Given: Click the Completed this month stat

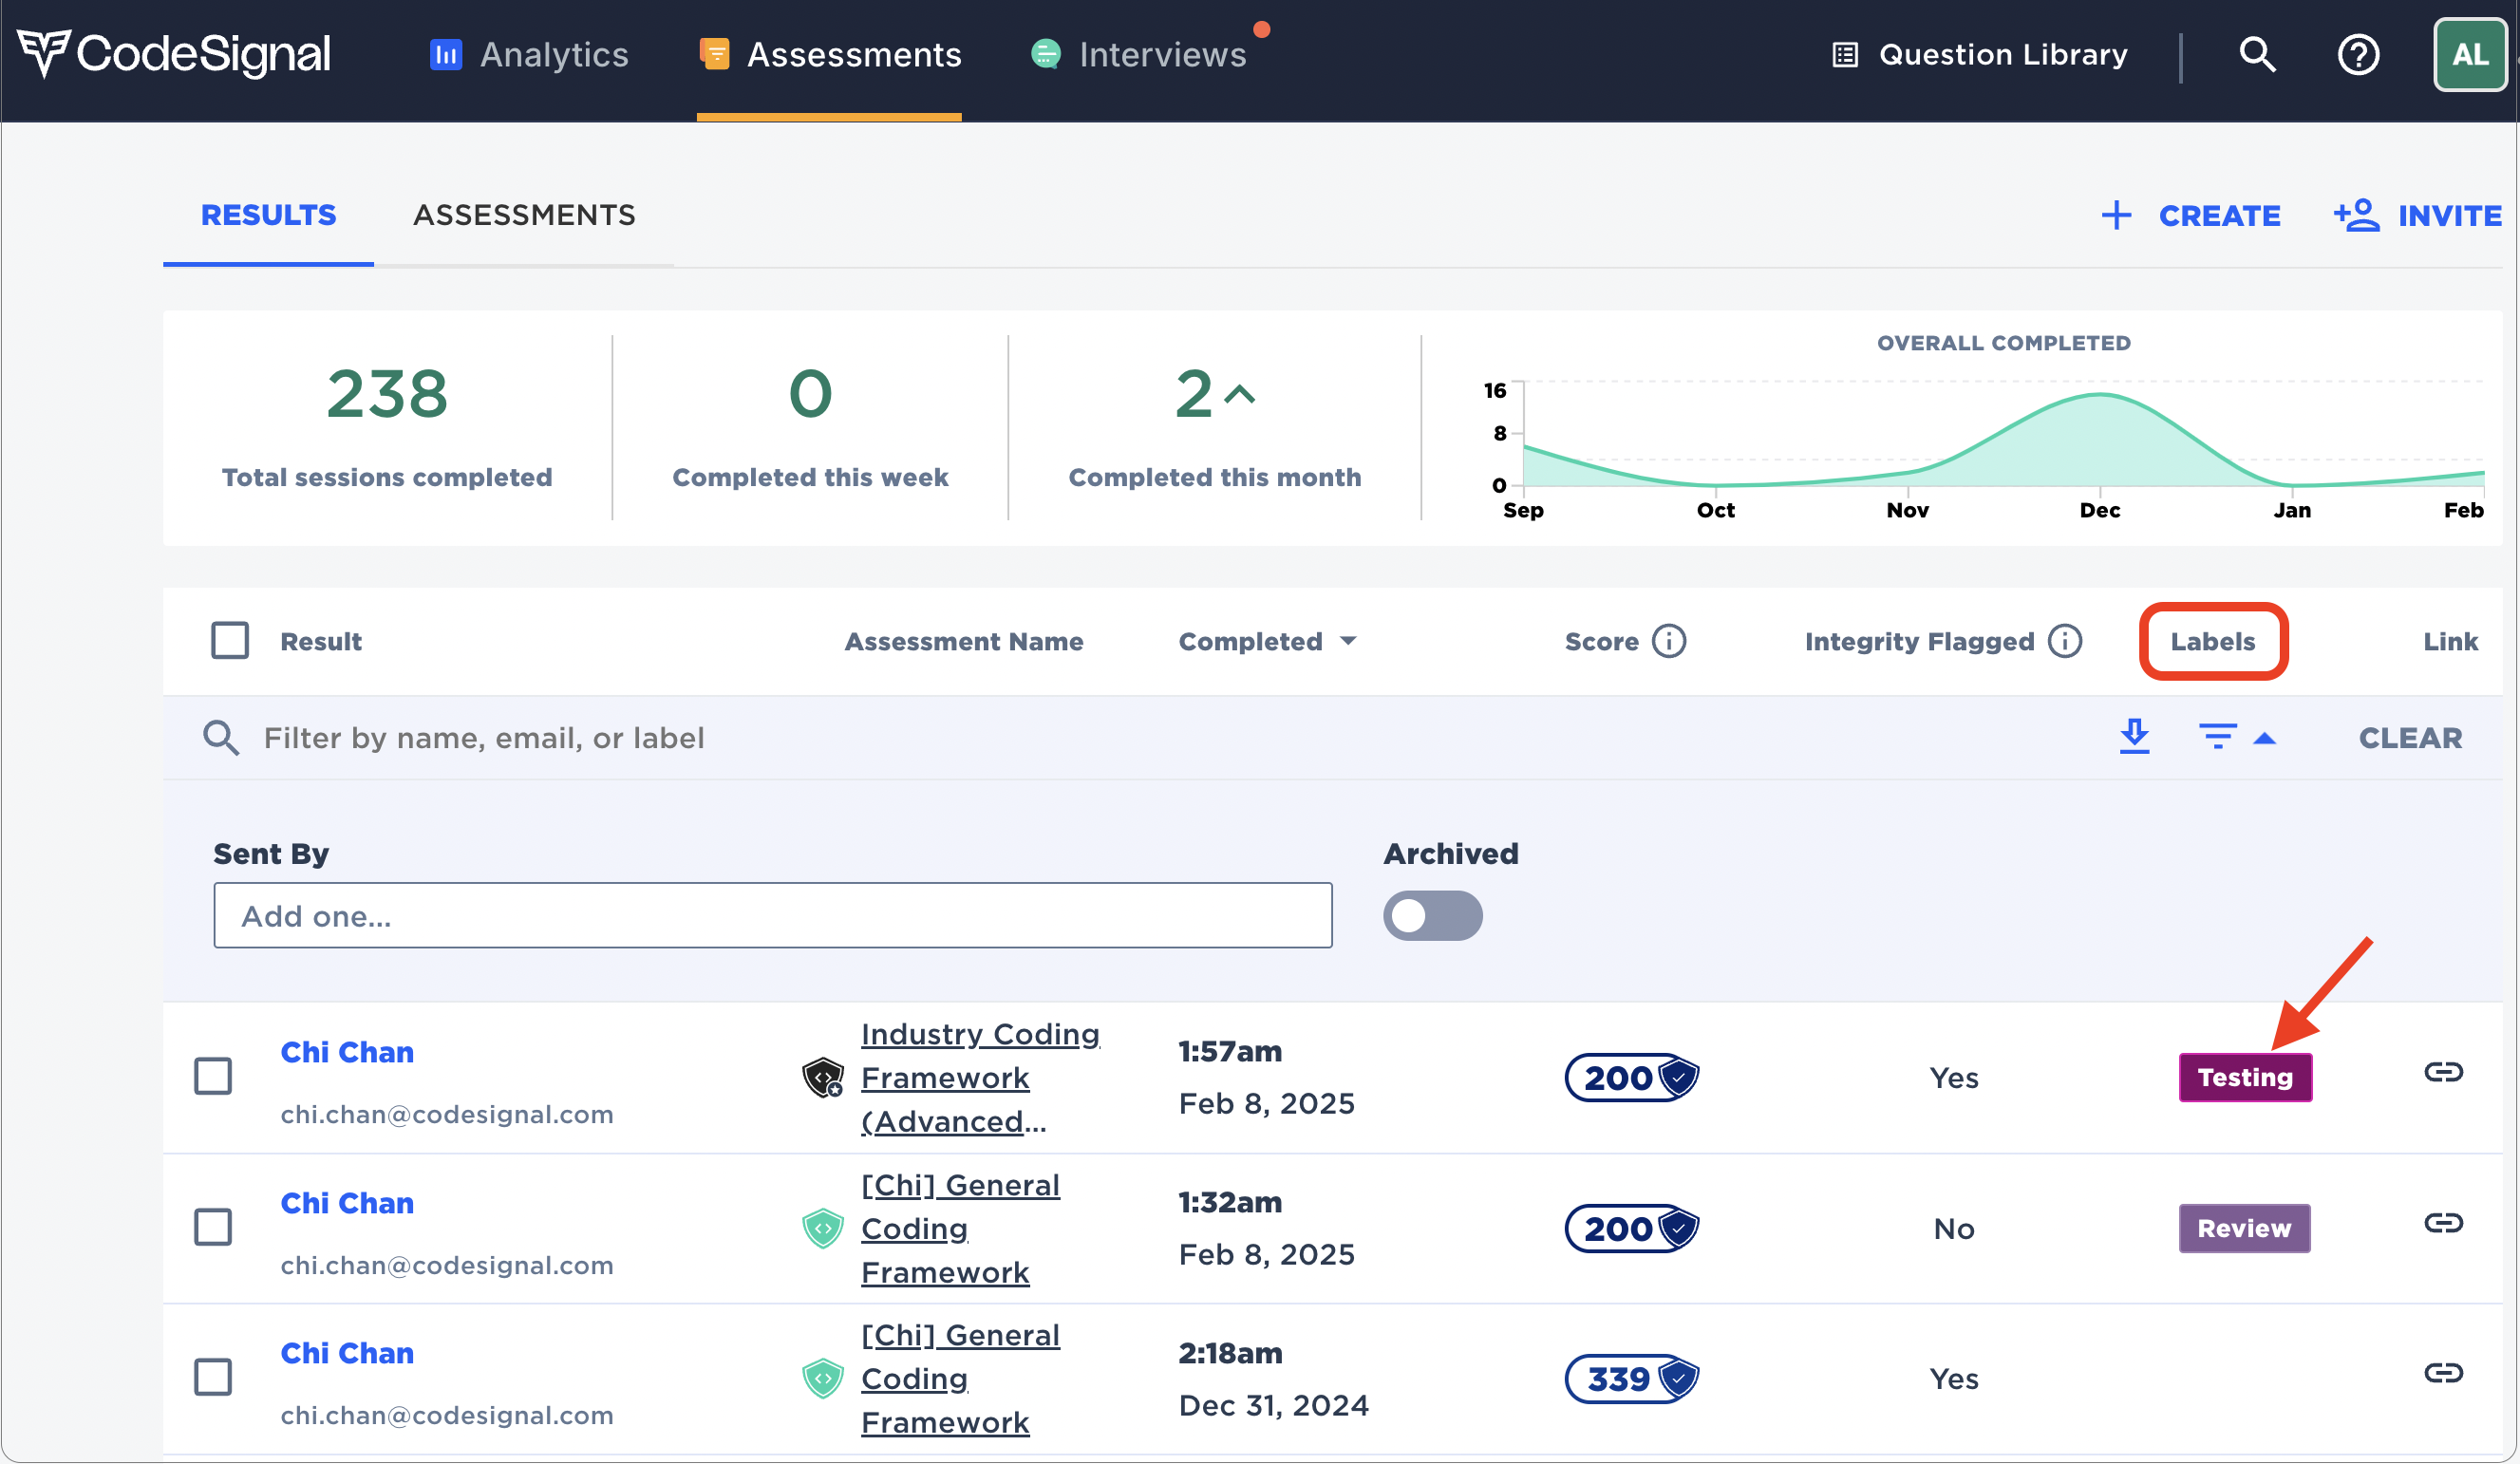Looking at the screenshot, I should [1214, 426].
